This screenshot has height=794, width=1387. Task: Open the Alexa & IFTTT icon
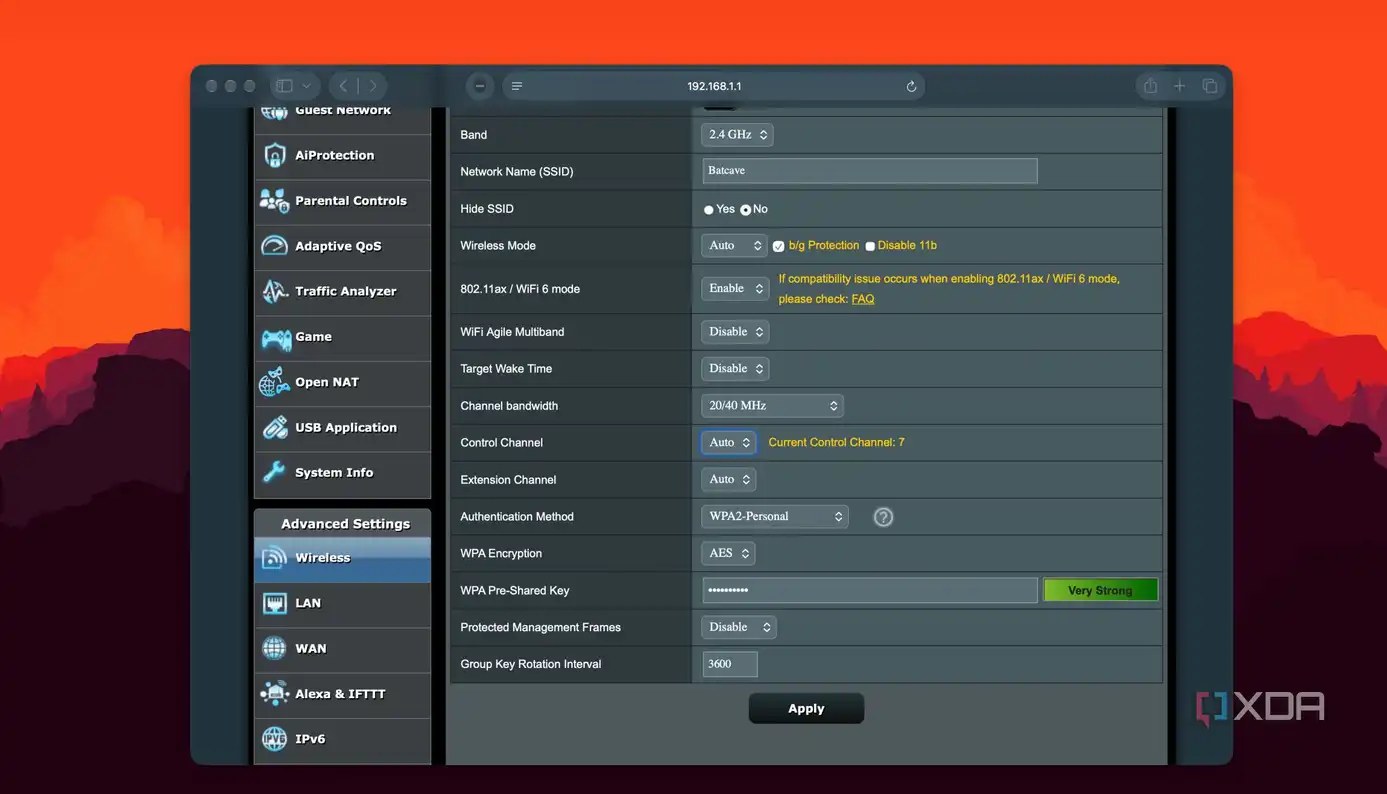point(275,693)
